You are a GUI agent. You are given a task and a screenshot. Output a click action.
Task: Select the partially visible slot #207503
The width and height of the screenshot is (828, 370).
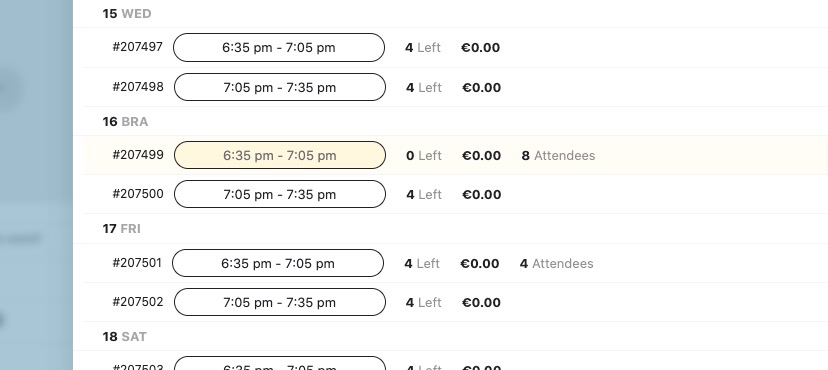(x=280, y=363)
